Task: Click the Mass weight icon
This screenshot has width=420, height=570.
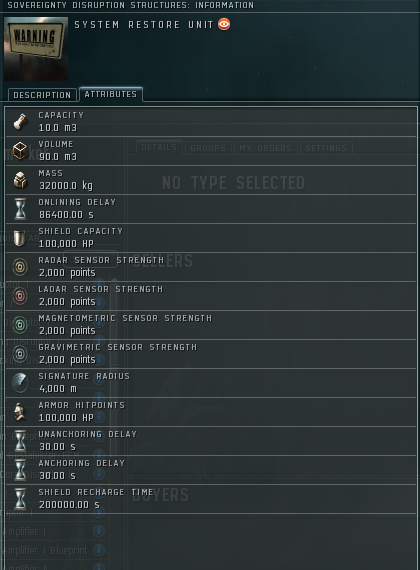Action: tap(20, 180)
